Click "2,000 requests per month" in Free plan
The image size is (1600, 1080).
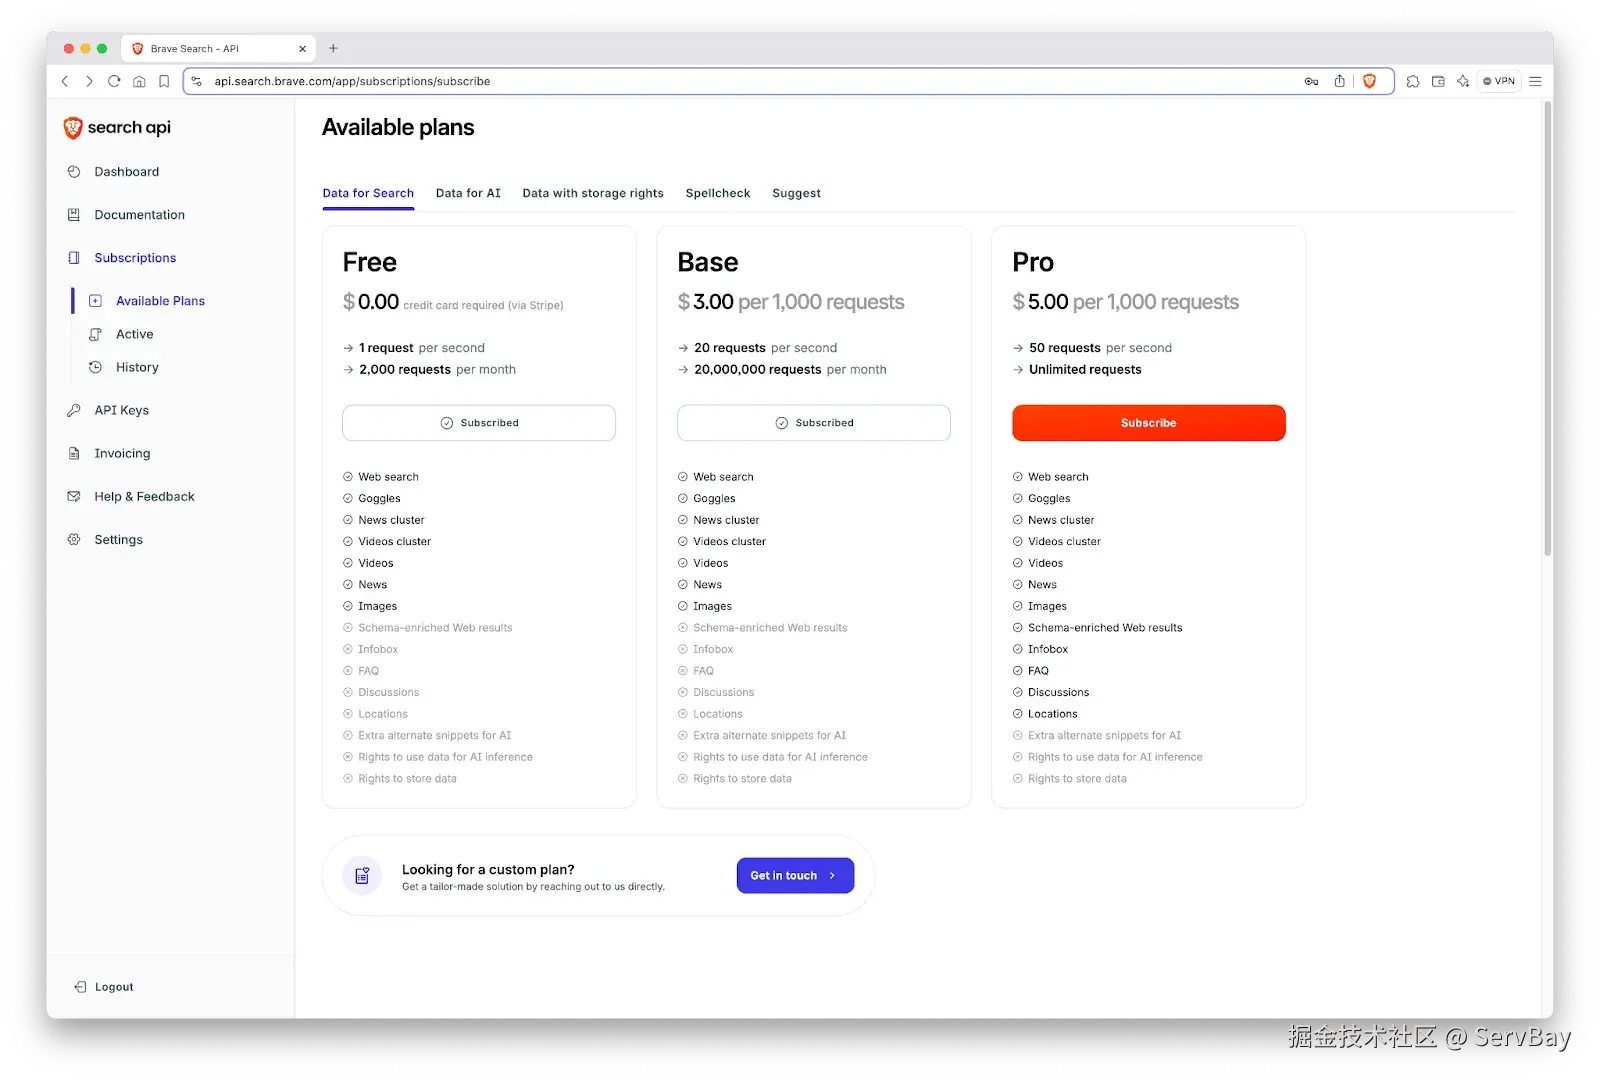pos(437,370)
